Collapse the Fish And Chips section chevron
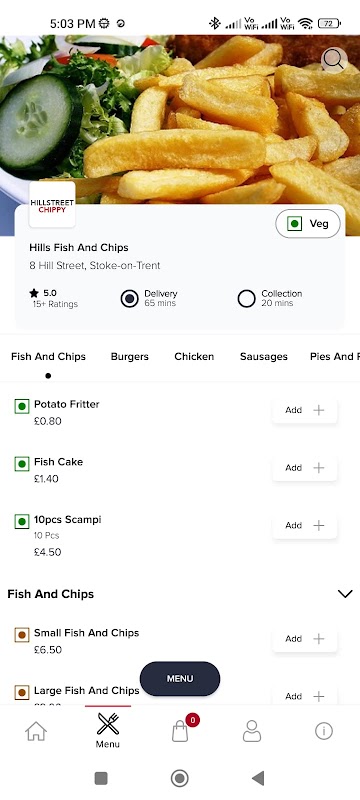360x800 pixels. [x=345, y=594]
